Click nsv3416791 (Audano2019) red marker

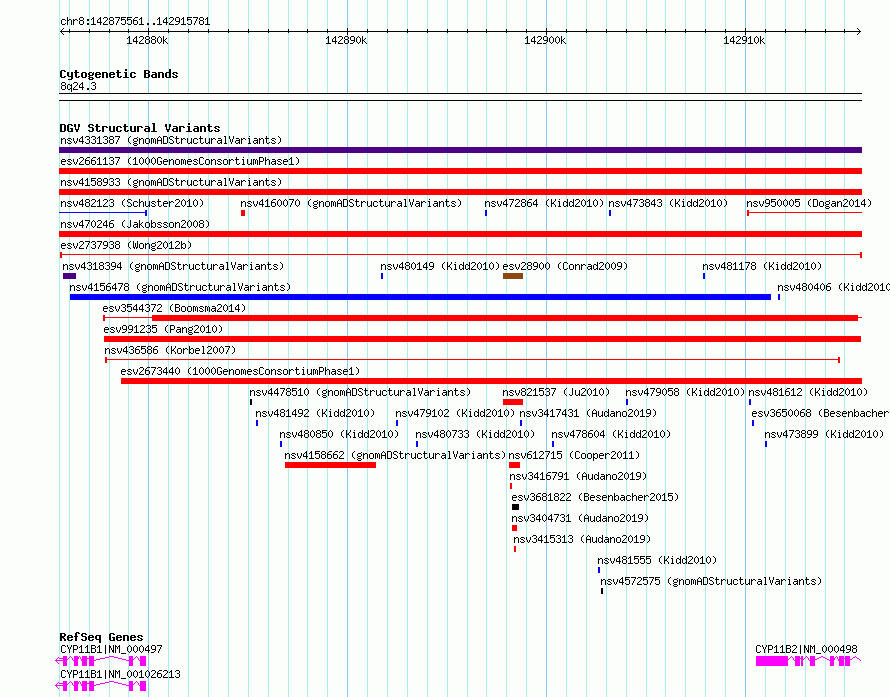click(x=511, y=486)
